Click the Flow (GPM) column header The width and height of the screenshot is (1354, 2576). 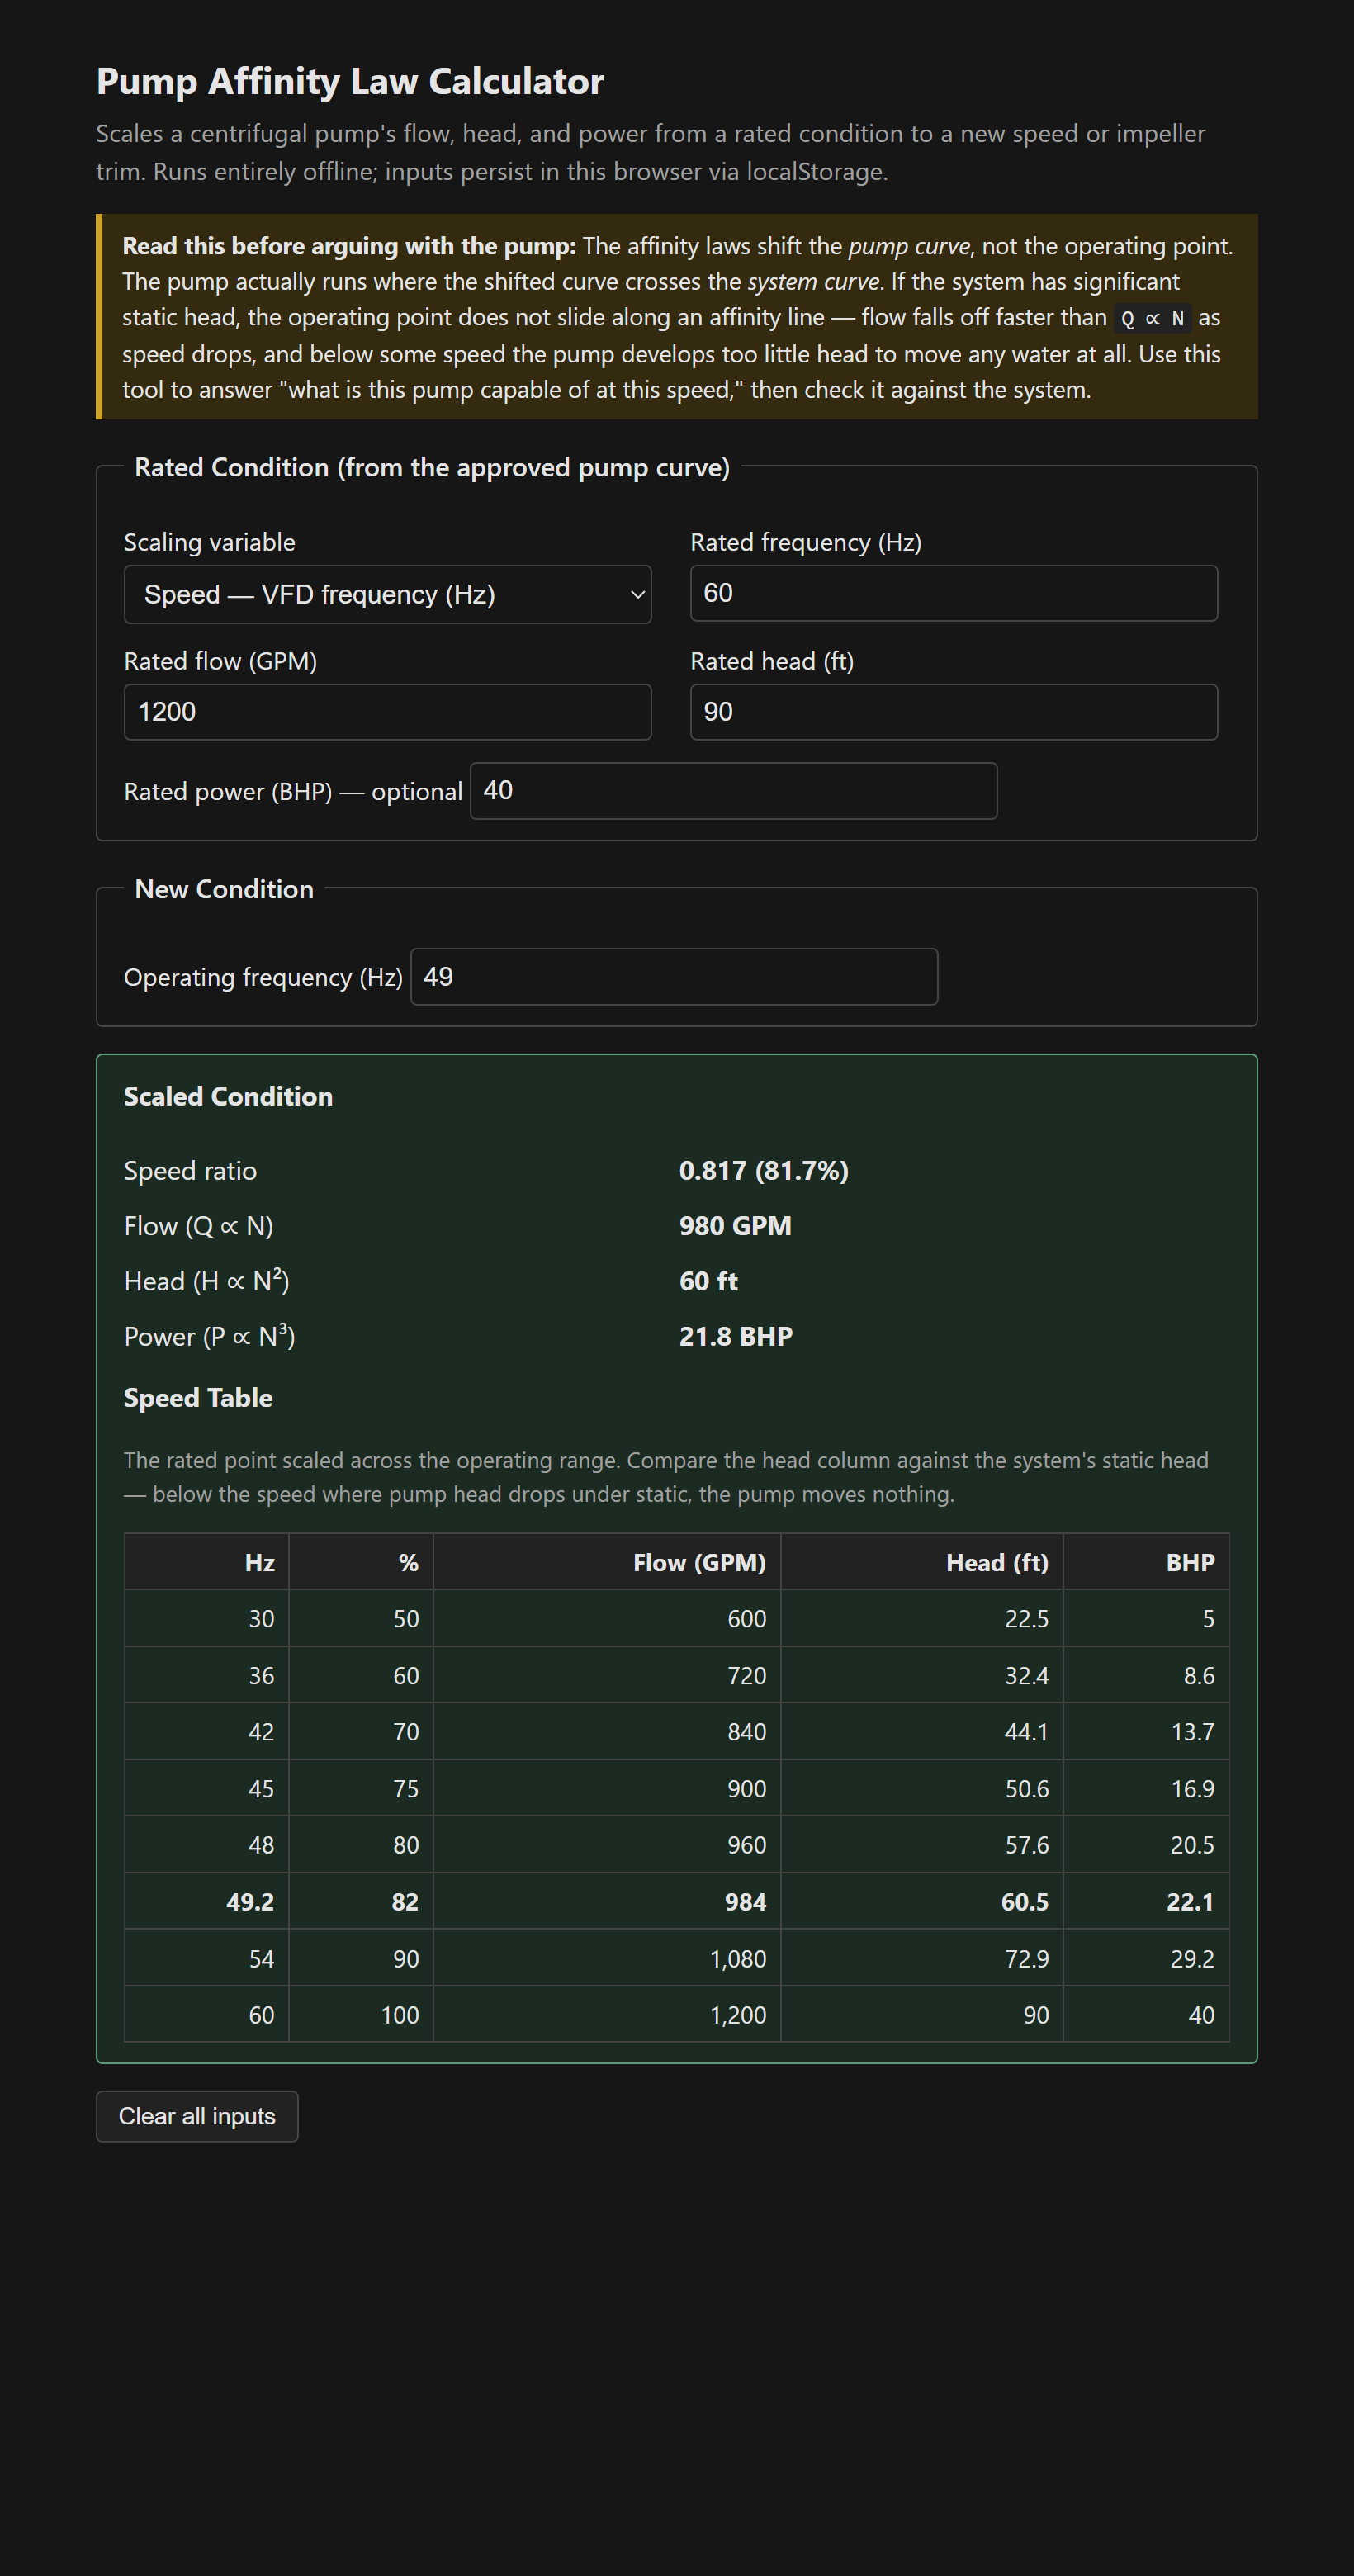(x=607, y=1562)
